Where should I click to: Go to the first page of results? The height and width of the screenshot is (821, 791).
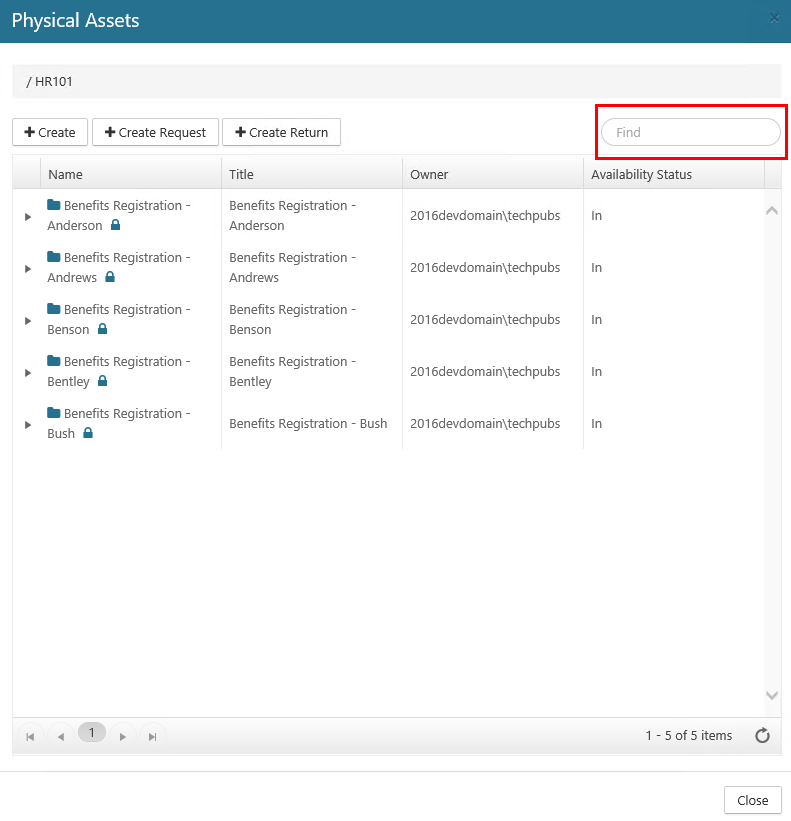(30, 736)
